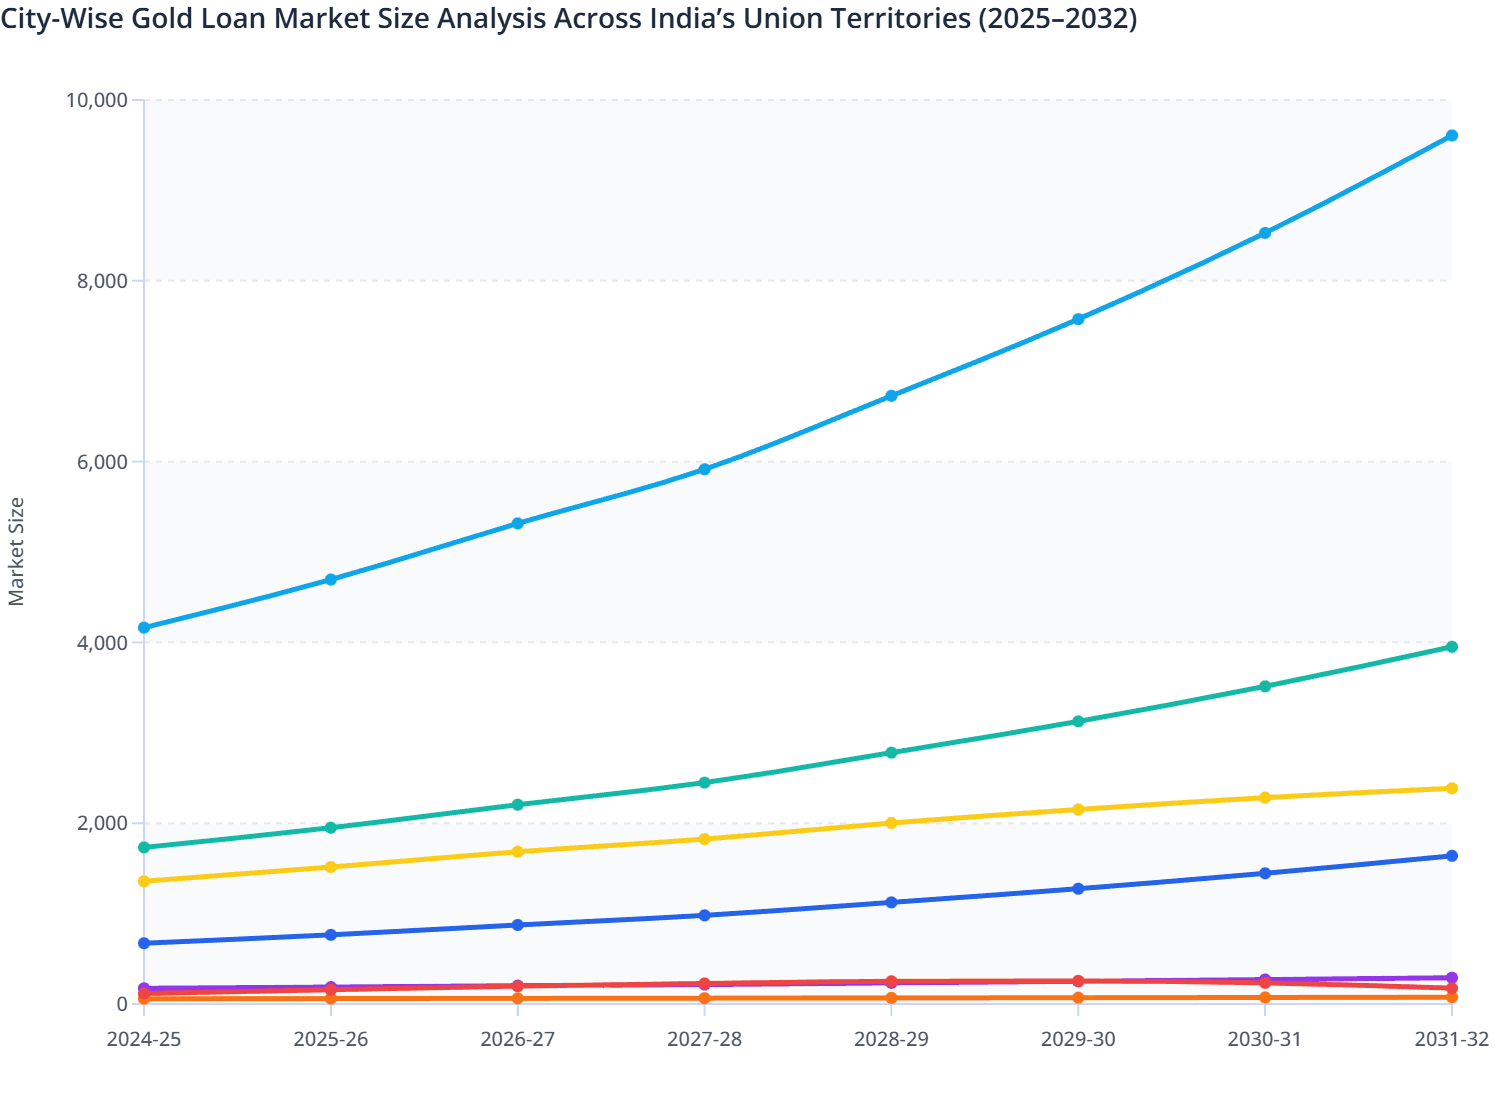The height and width of the screenshot is (1120, 1508).
Task: Select the light blue line's 2031-32 data point
Action: [1452, 134]
